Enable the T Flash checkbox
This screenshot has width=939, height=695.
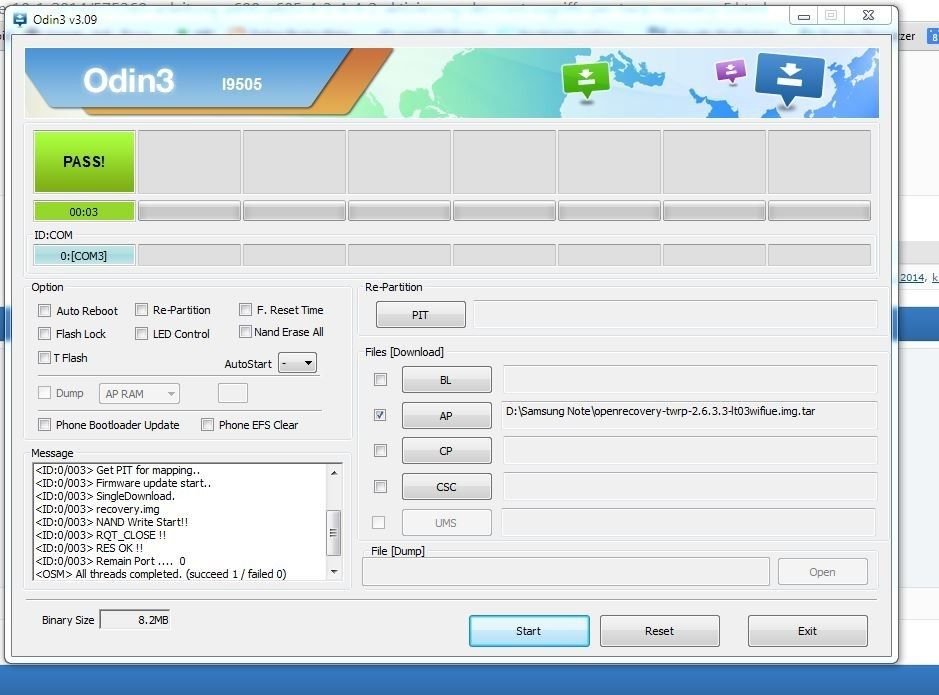[44, 357]
